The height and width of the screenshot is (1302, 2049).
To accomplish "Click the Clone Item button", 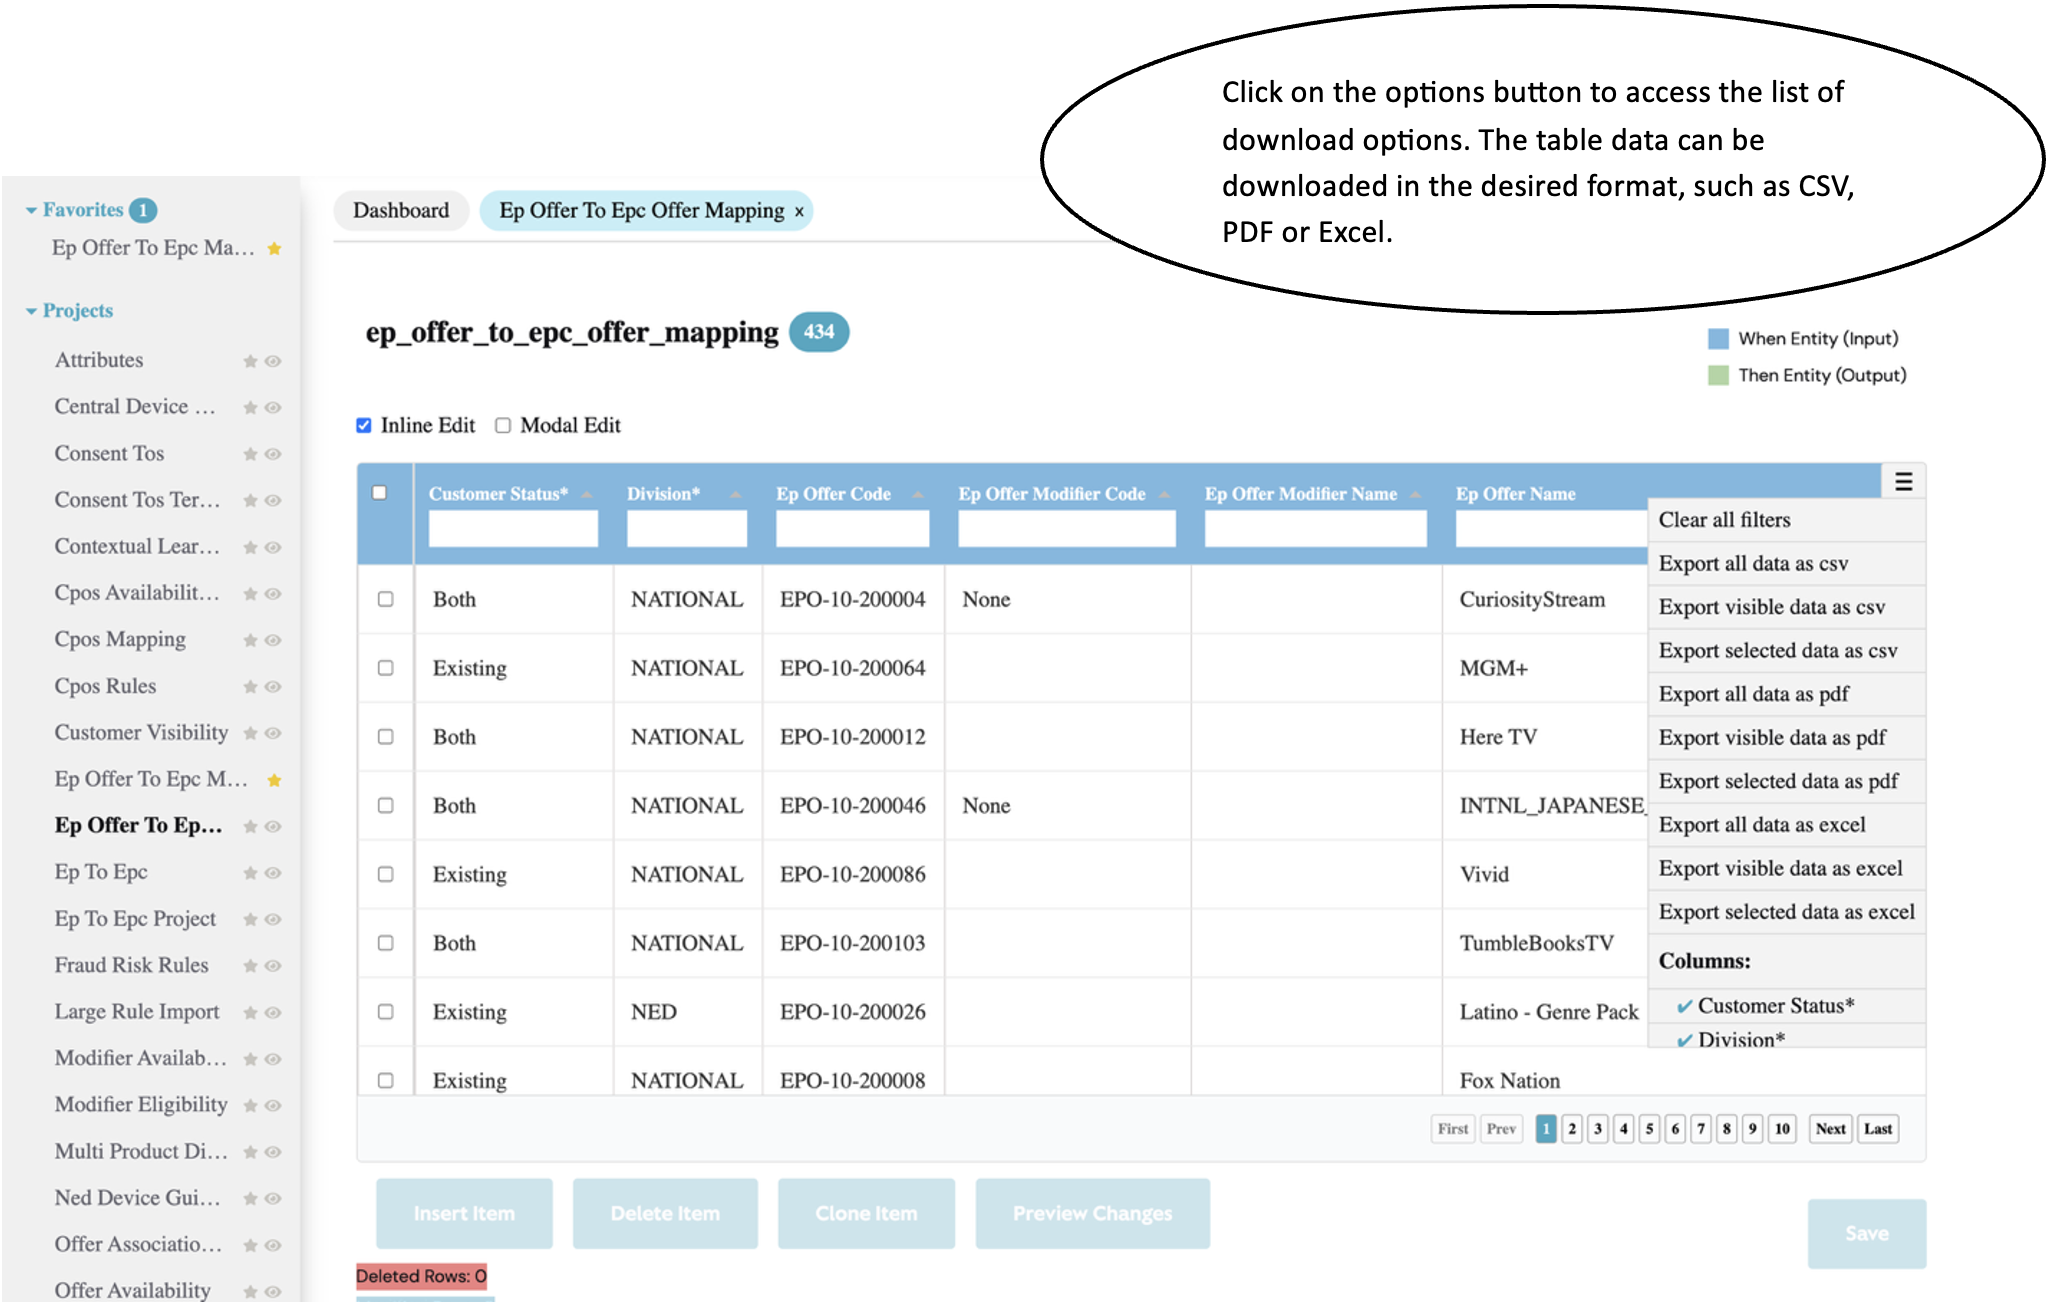I will click(x=866, y=1213).
